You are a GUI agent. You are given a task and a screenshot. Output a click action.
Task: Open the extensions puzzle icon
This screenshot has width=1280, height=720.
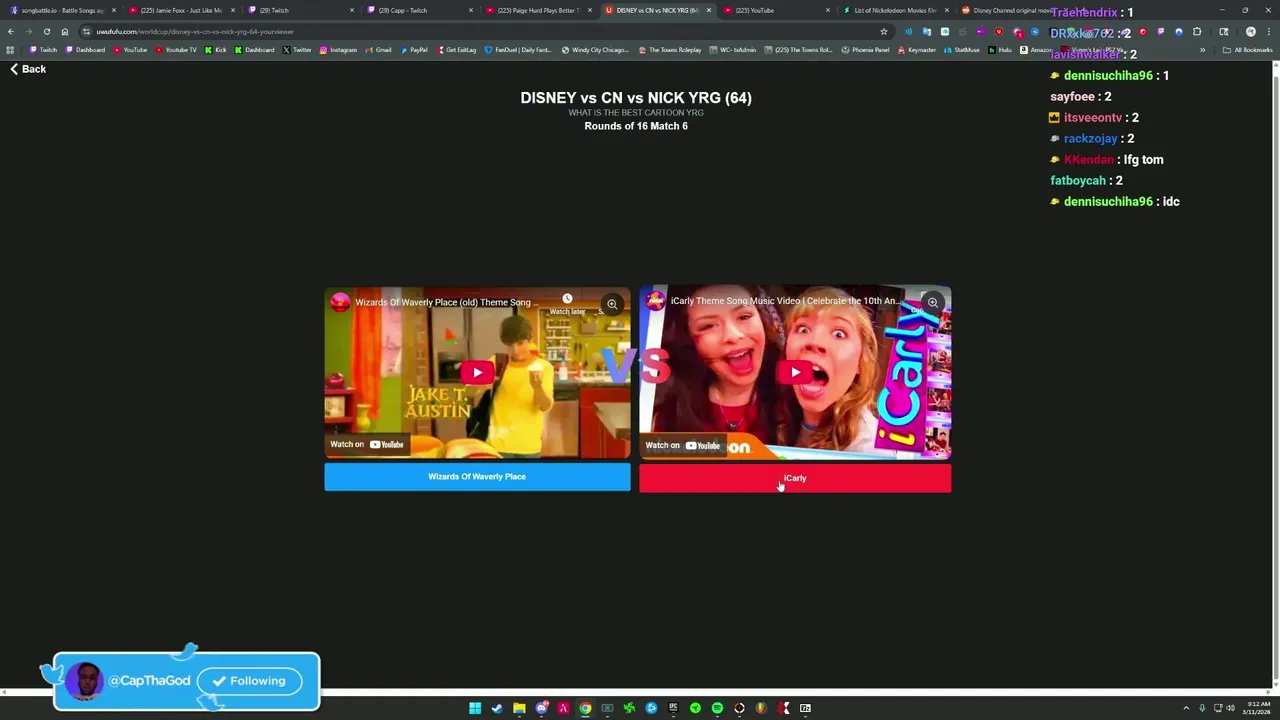1197,31
